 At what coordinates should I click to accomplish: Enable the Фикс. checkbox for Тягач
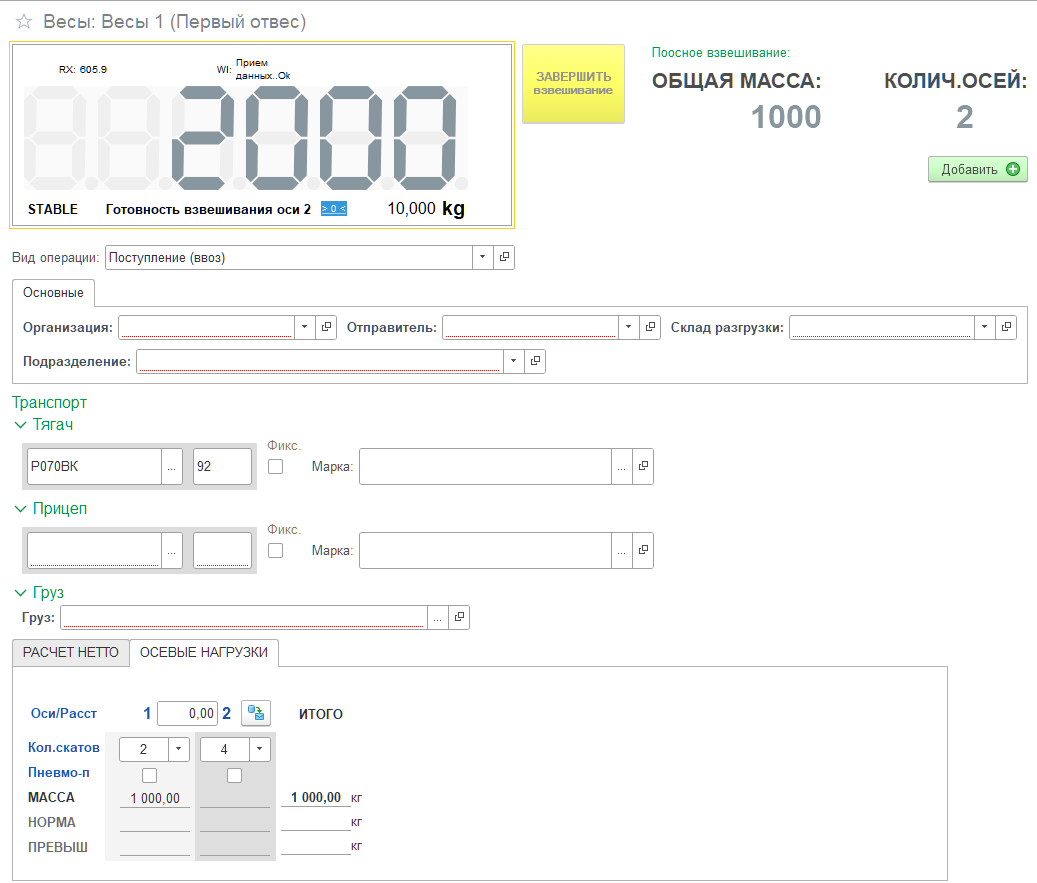point(276,467)
